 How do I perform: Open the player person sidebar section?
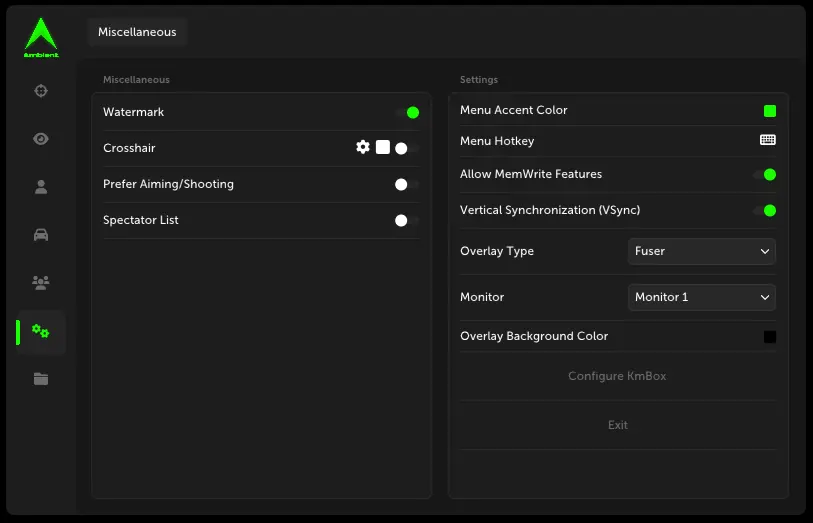pyautogui.click(x=41, y=187)
